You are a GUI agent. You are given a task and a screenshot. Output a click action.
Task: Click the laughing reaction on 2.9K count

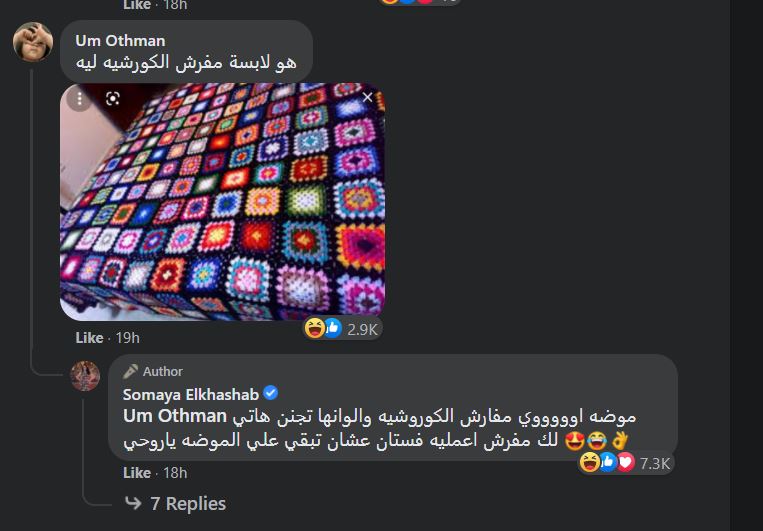click(x=314, y=329)
